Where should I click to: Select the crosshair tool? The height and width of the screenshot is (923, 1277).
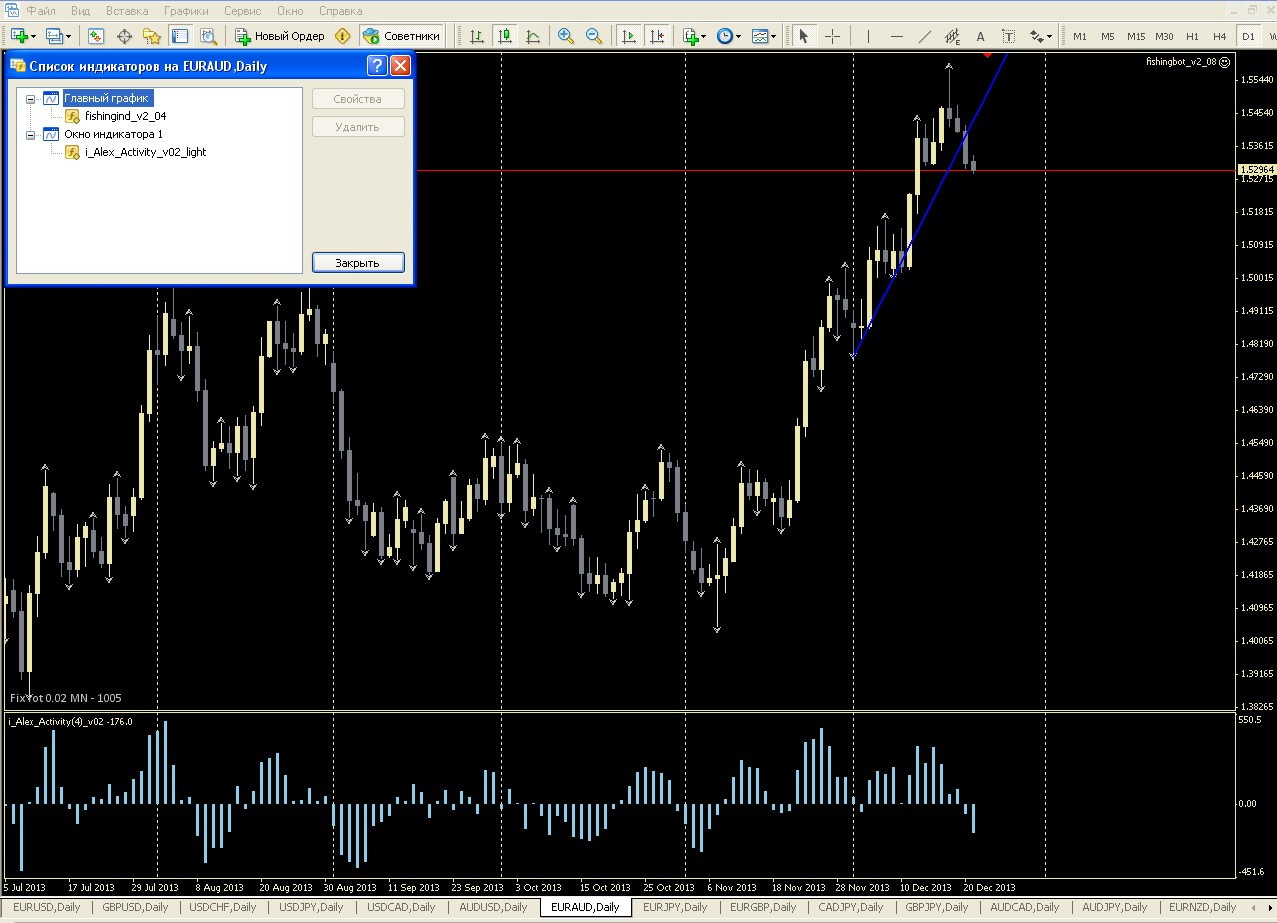coord(832,36)
